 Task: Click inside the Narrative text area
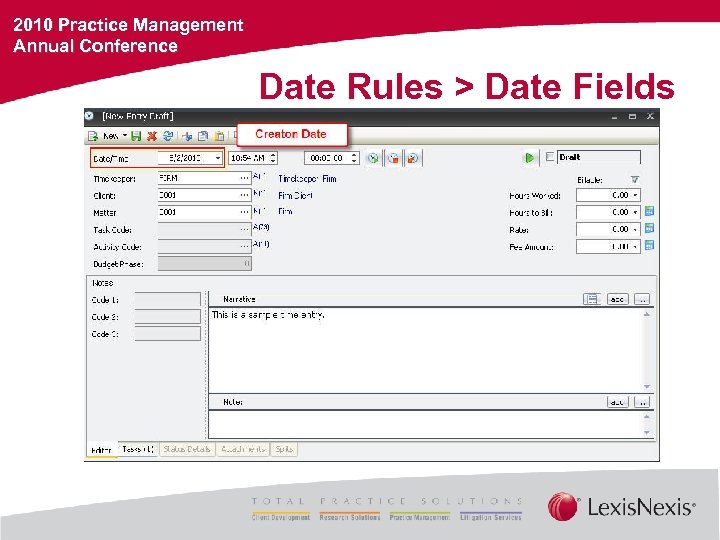[x=426, y=350]
